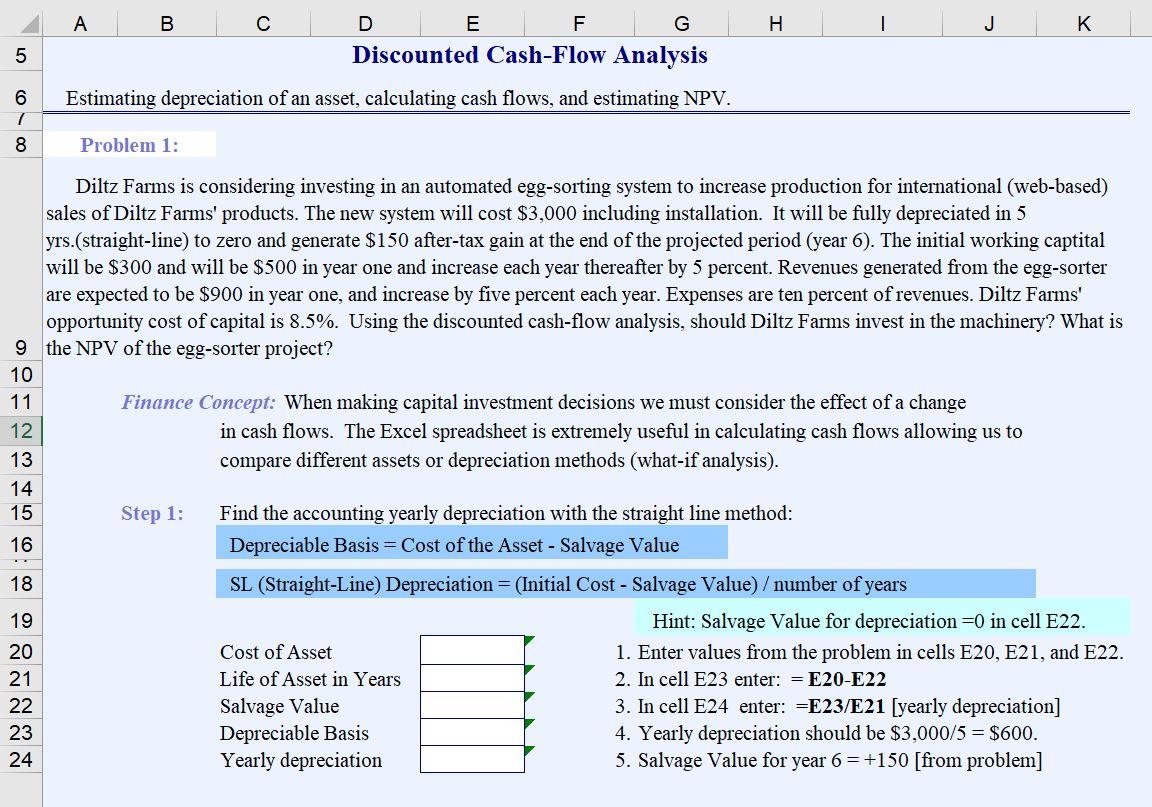Select column I header
The height and width of the screenshot is (807, 1152).
point(882,24)
